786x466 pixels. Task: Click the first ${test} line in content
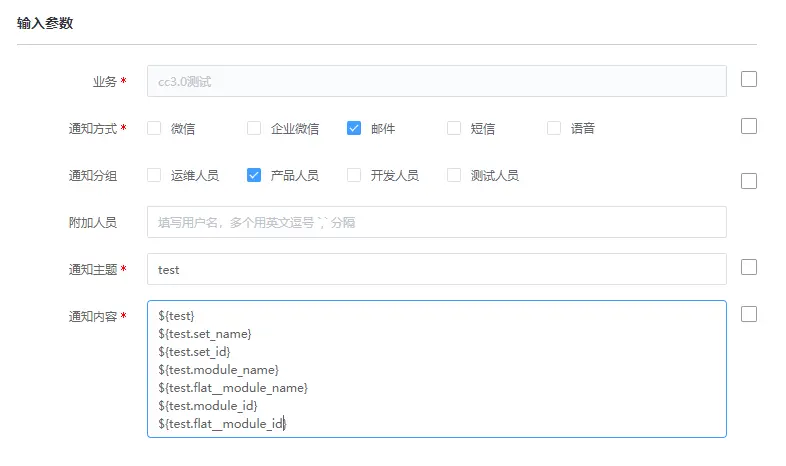pyautogui.click(x=176, y=316)
